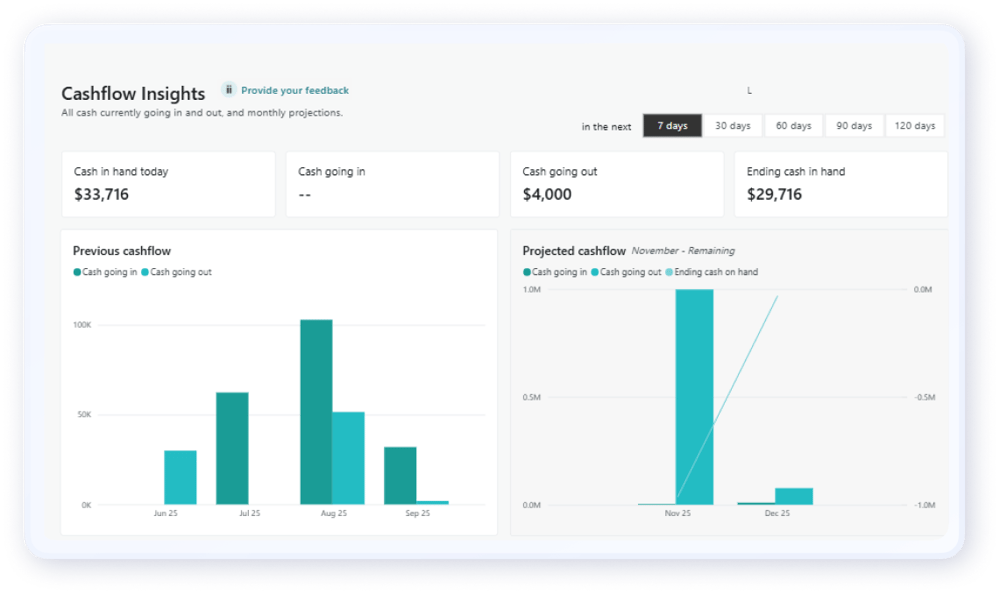Select the 7 days period

[x=673, y=125]
